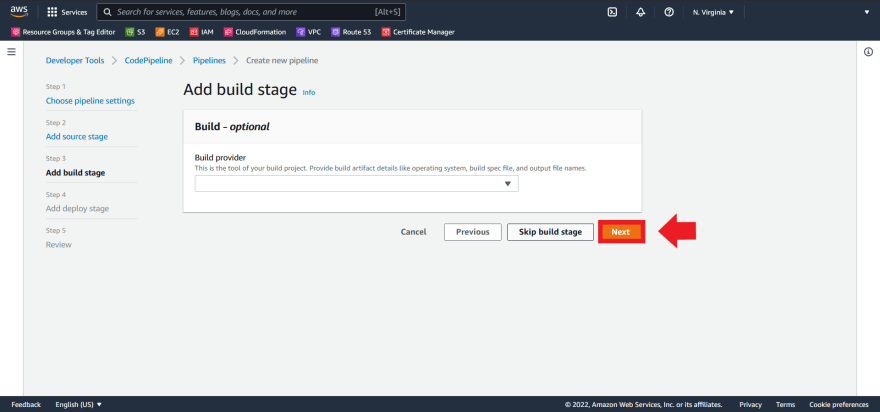This screenshot has height=412, width=880.
Task: Open Cookie preferences in footer
Action: tap(838, 404)
